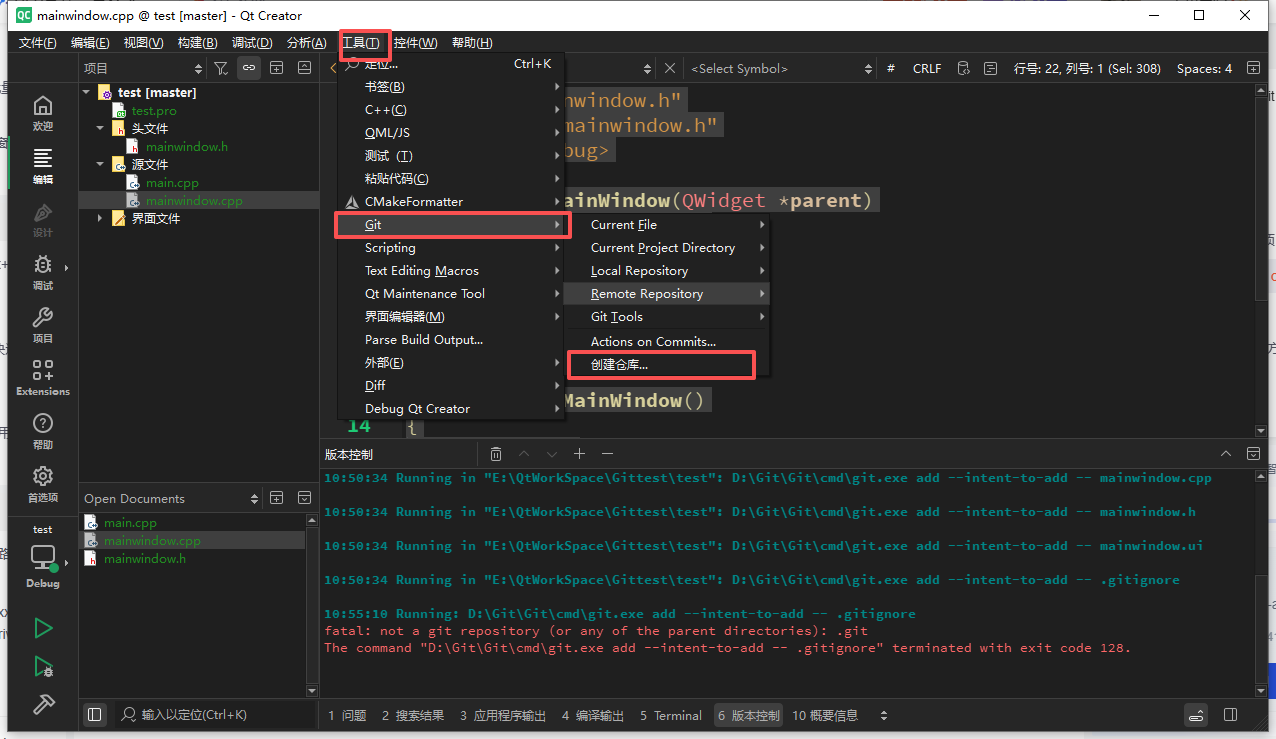Close current document with X icon
1276x739 pixels.
coord(670,68)
